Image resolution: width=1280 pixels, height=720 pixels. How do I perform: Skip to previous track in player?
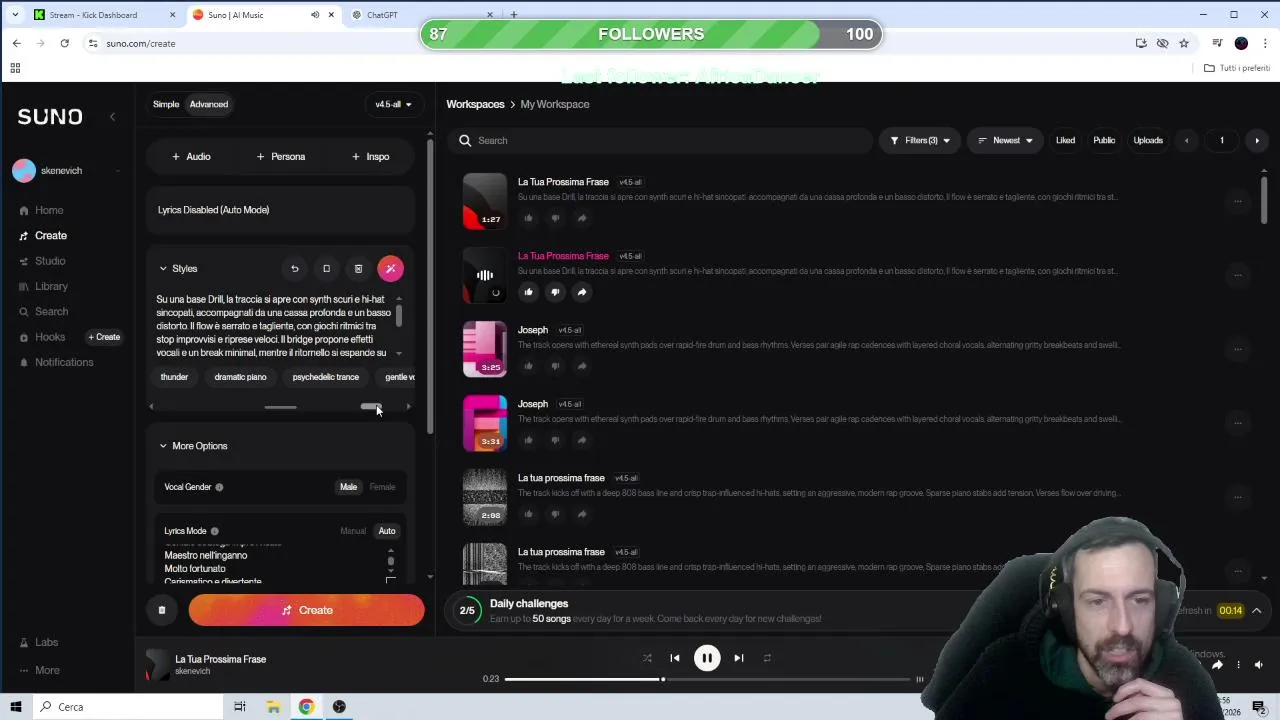pos(675,658)
